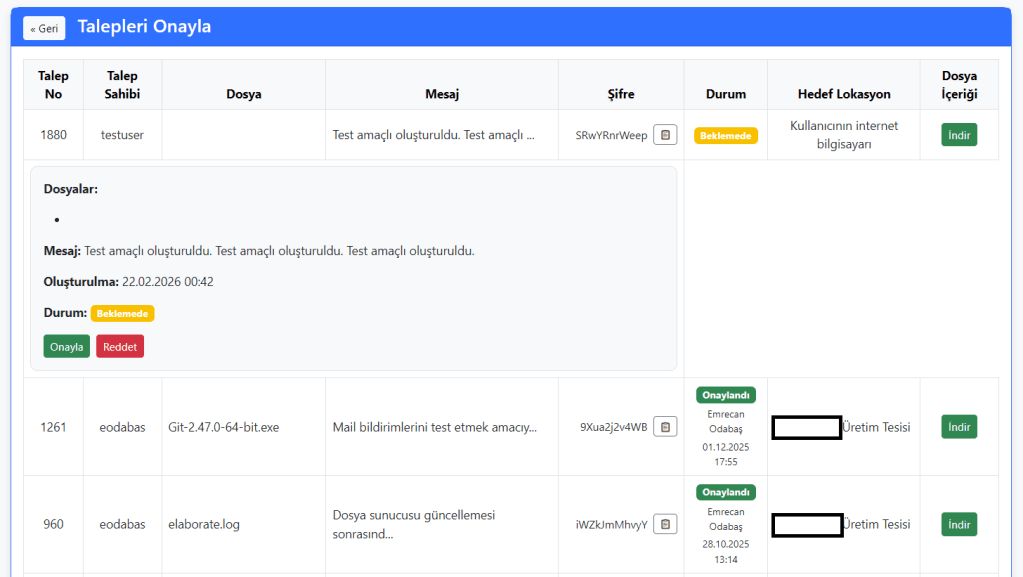Copy the iWZkJmMhvyY password to clipboard

(x=665, y=524)
